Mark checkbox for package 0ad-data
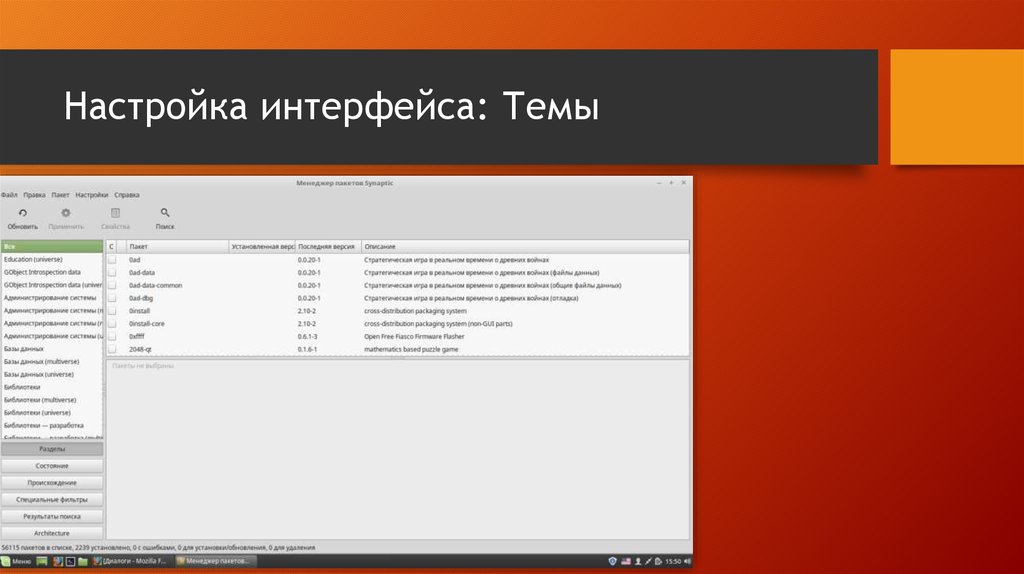Screen dimensions: 1024x574 pos(112,272)
